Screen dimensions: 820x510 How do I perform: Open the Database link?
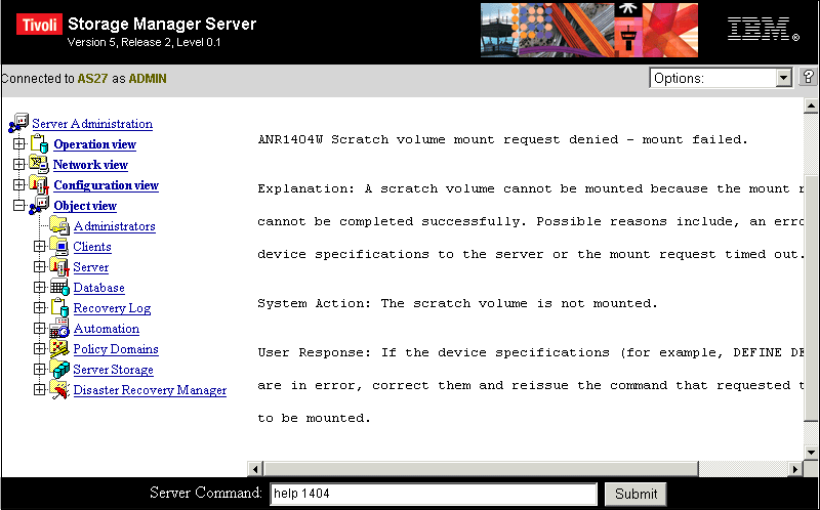(99, 288)
